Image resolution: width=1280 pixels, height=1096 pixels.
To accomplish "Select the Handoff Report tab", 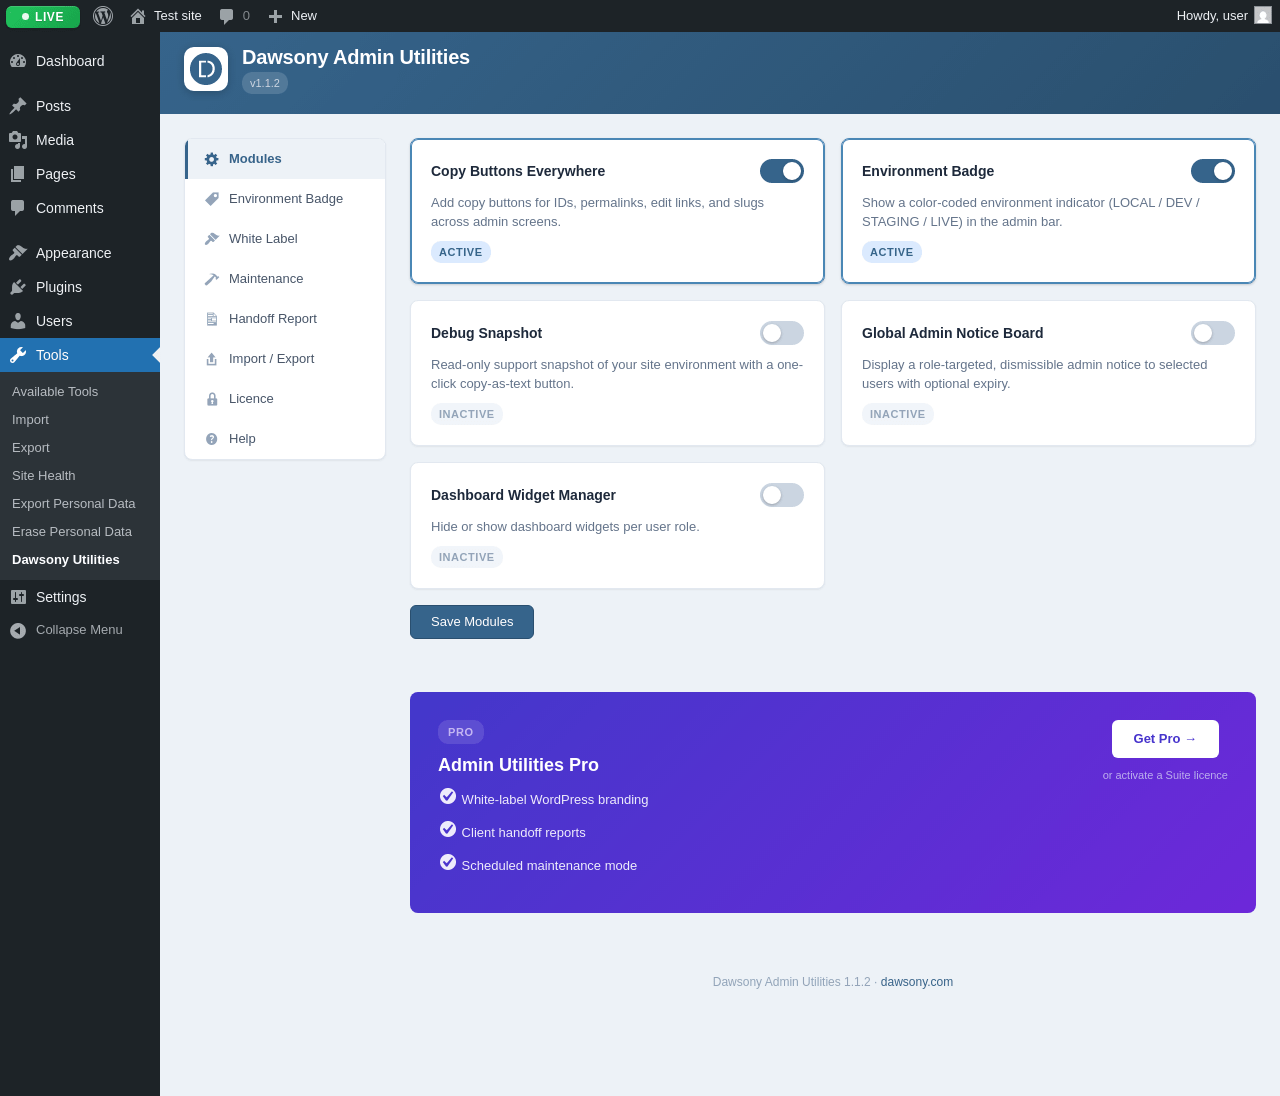I will coord(285,319).
